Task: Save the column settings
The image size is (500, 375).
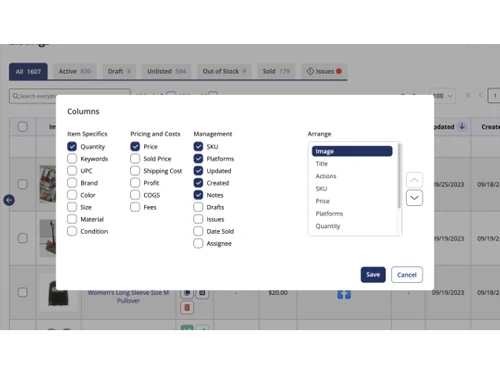Action: point(373,275)
